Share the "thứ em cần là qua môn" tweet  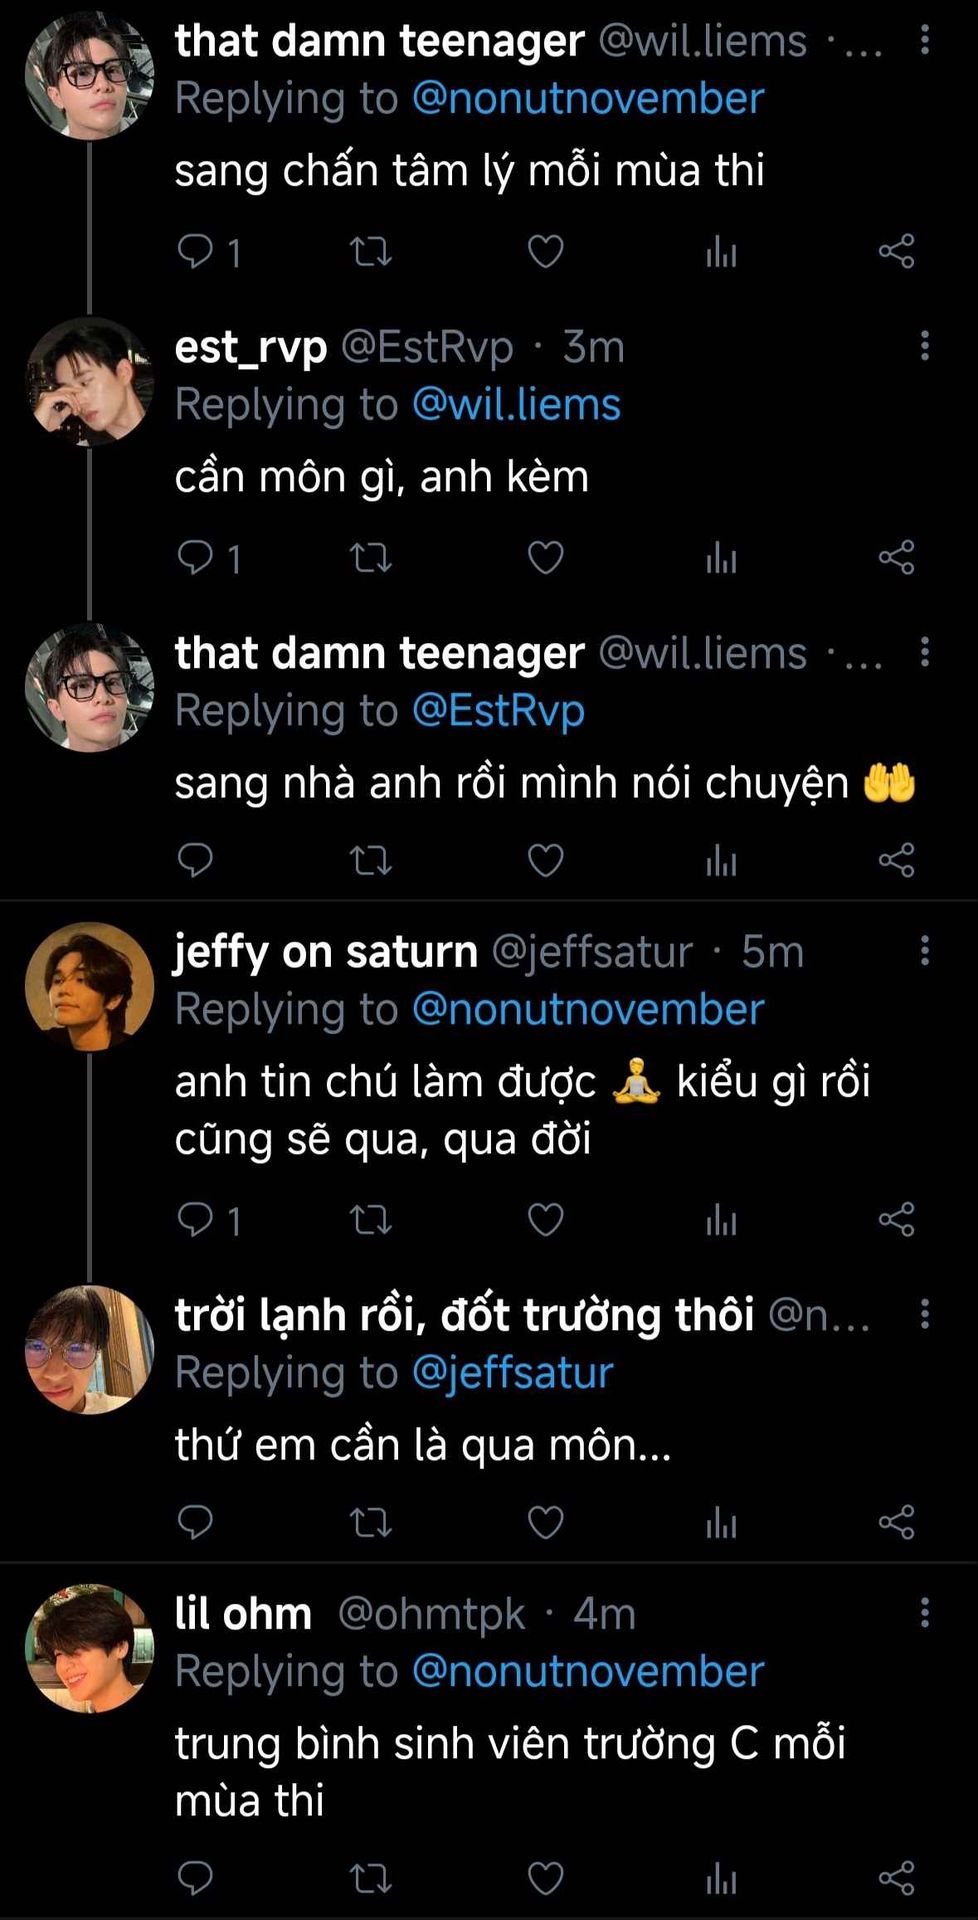[896, 1522]
